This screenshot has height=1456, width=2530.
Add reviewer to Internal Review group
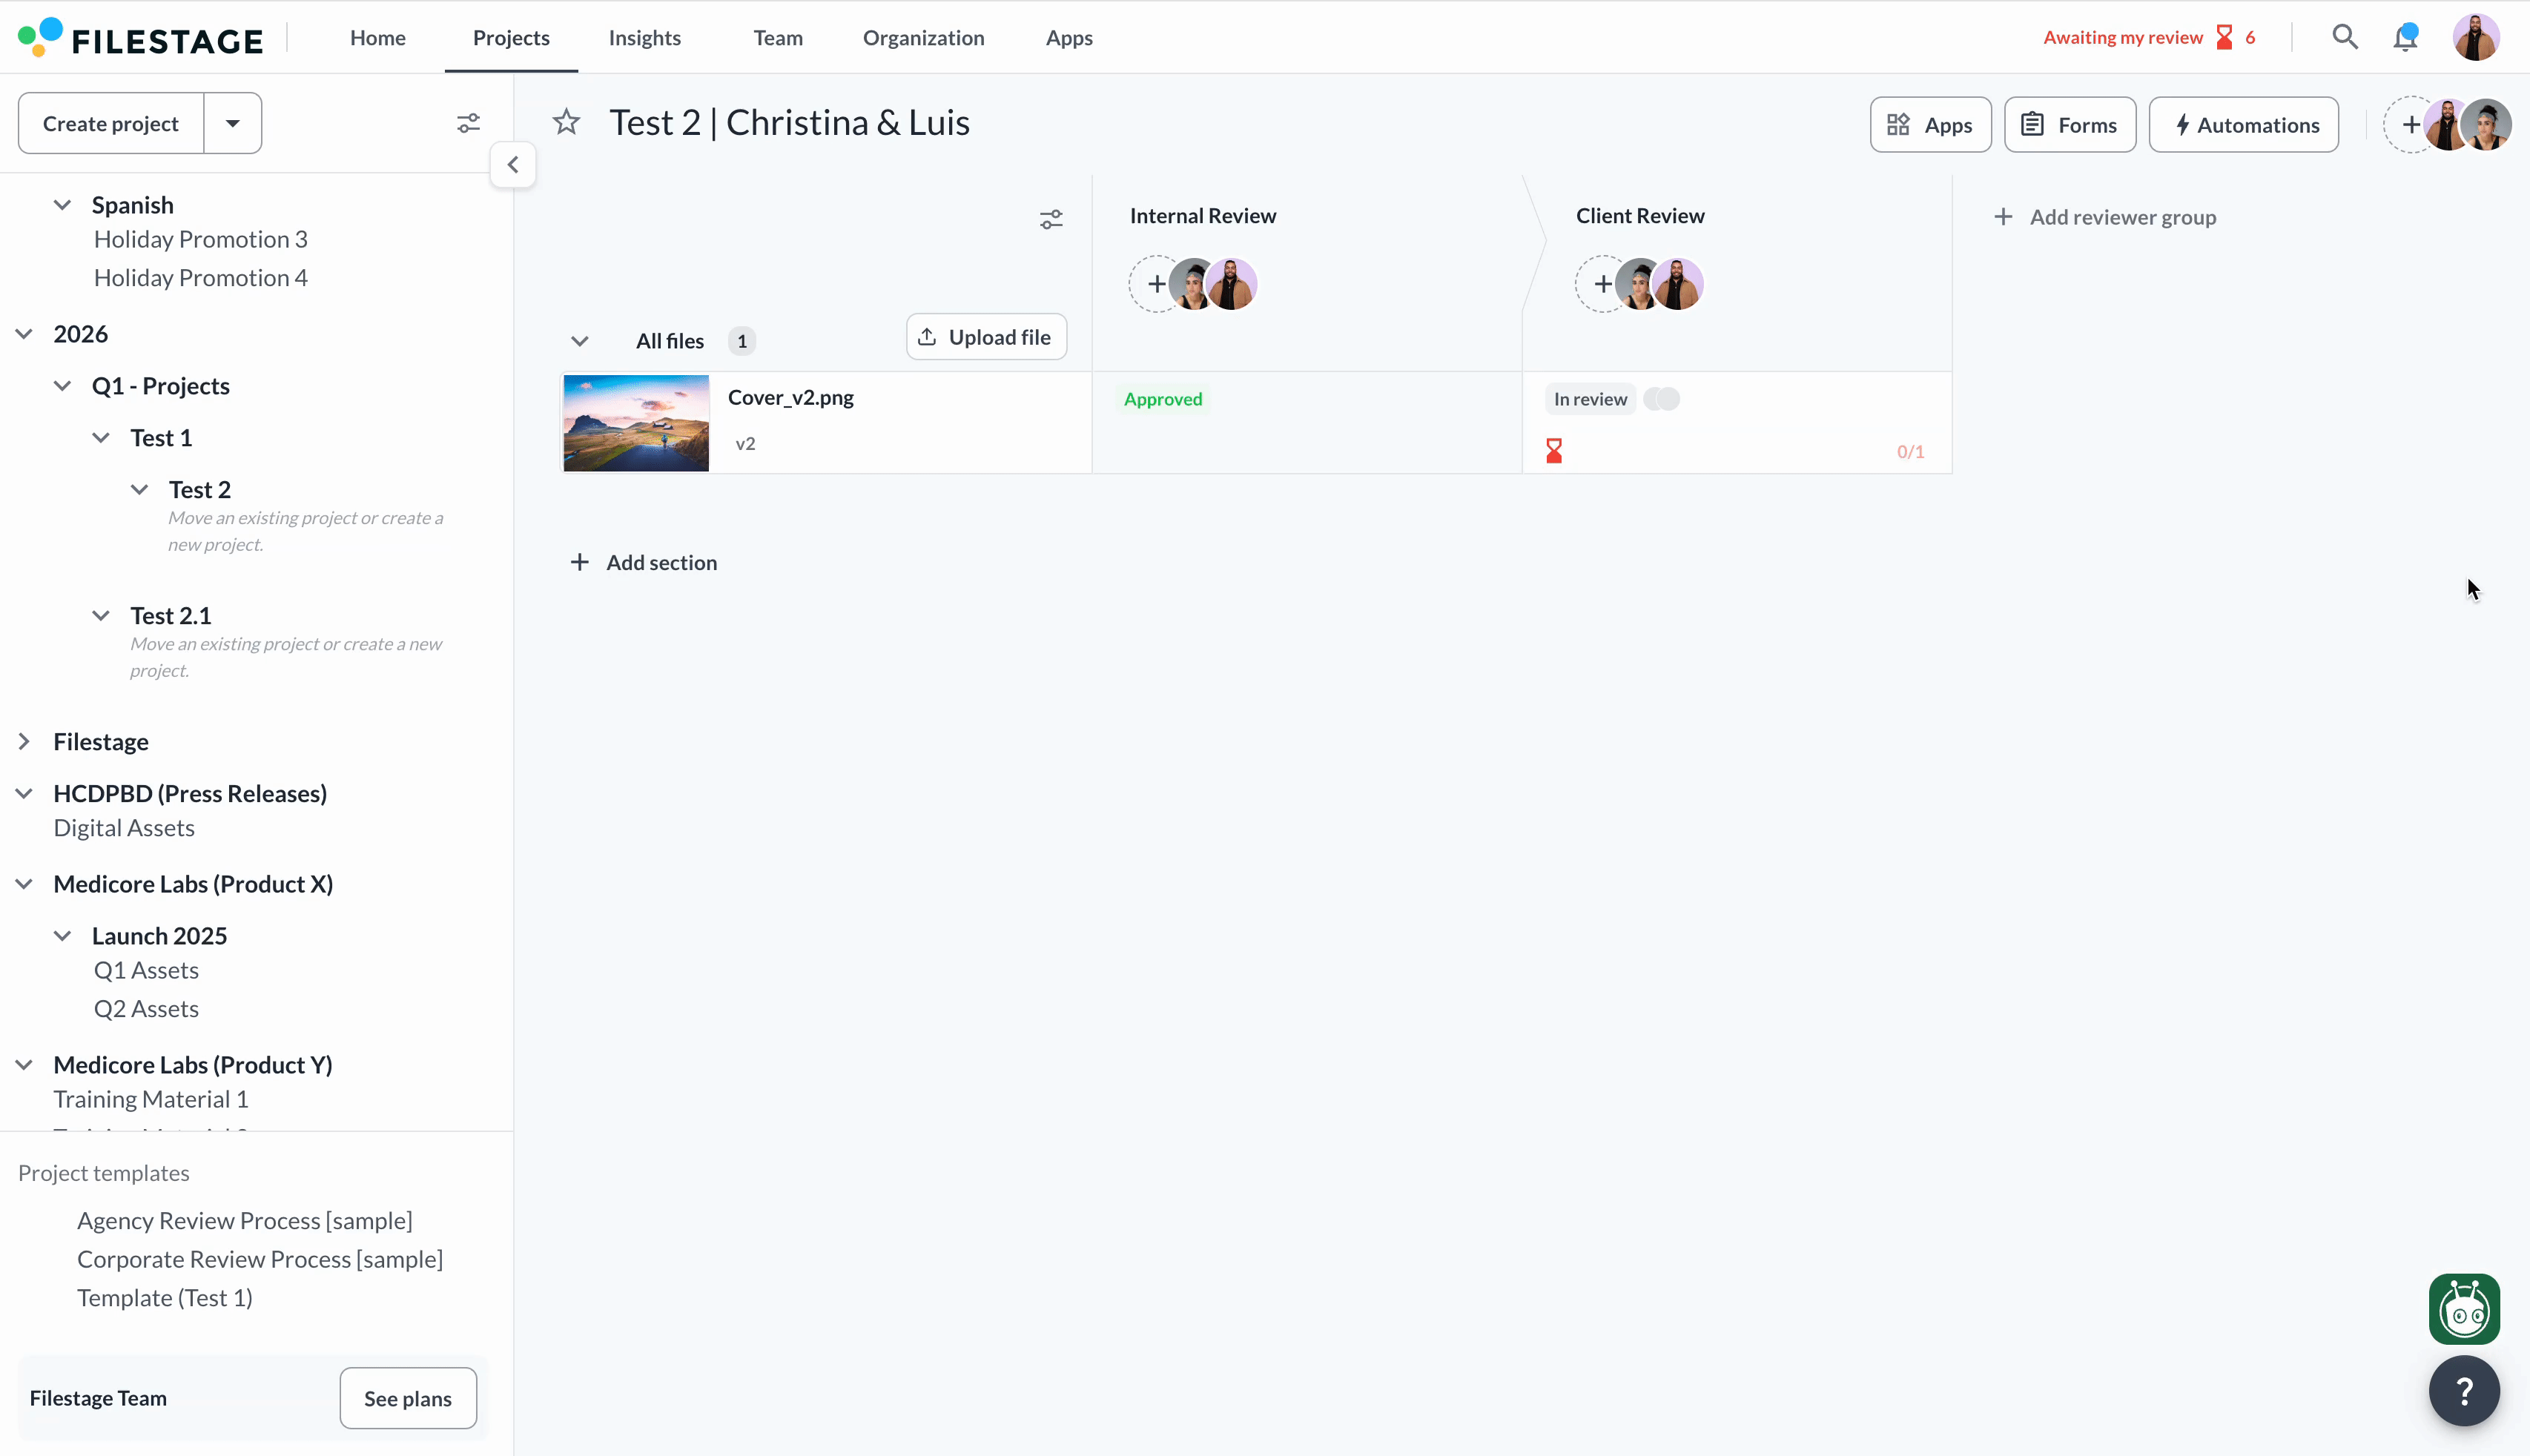click(1156, 284)
